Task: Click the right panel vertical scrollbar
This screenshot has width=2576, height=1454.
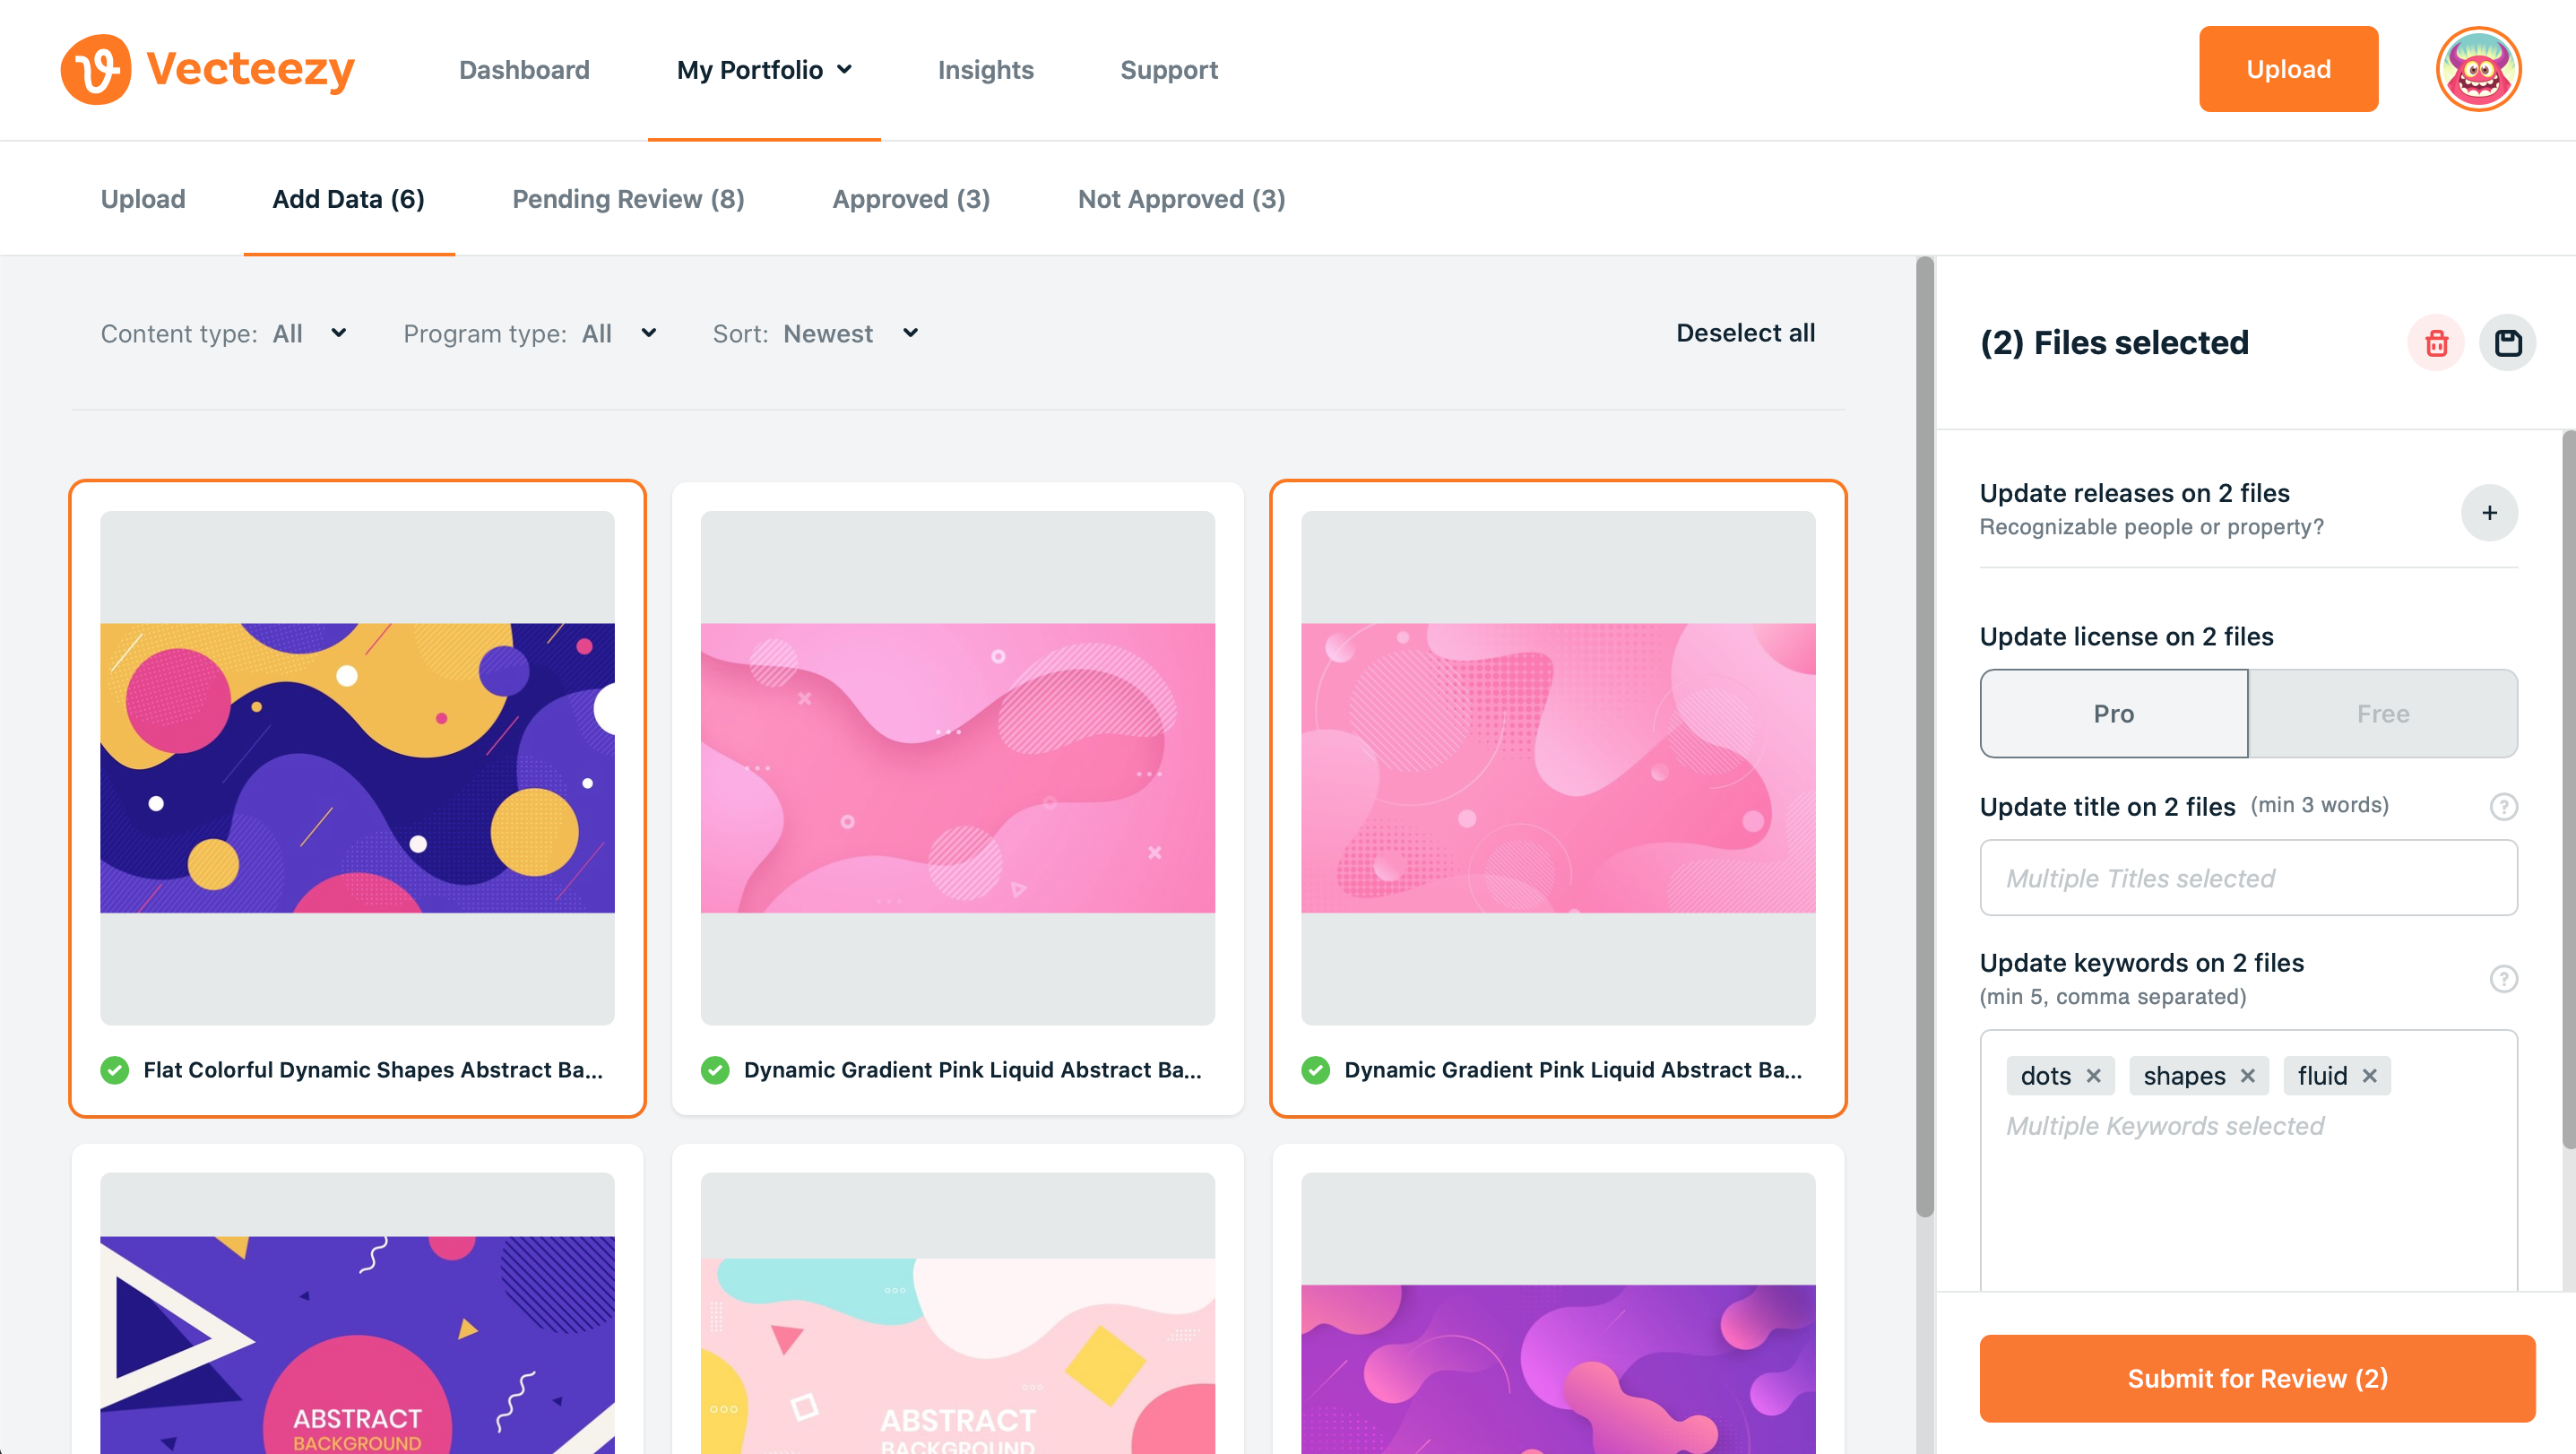Action: pos(2568,790)
